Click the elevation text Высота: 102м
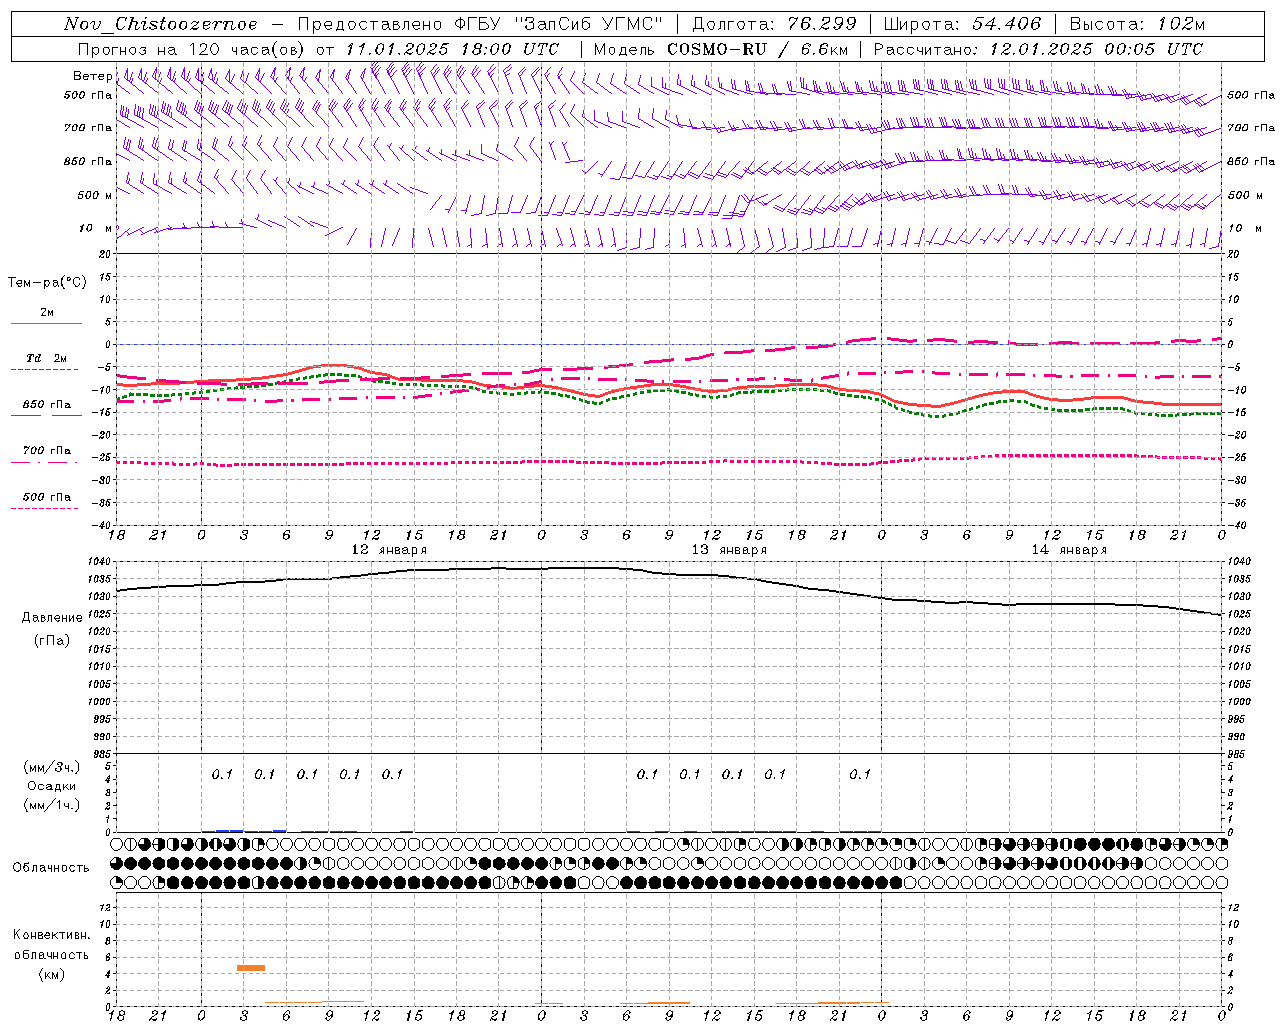 click(x=1137, y=24)
